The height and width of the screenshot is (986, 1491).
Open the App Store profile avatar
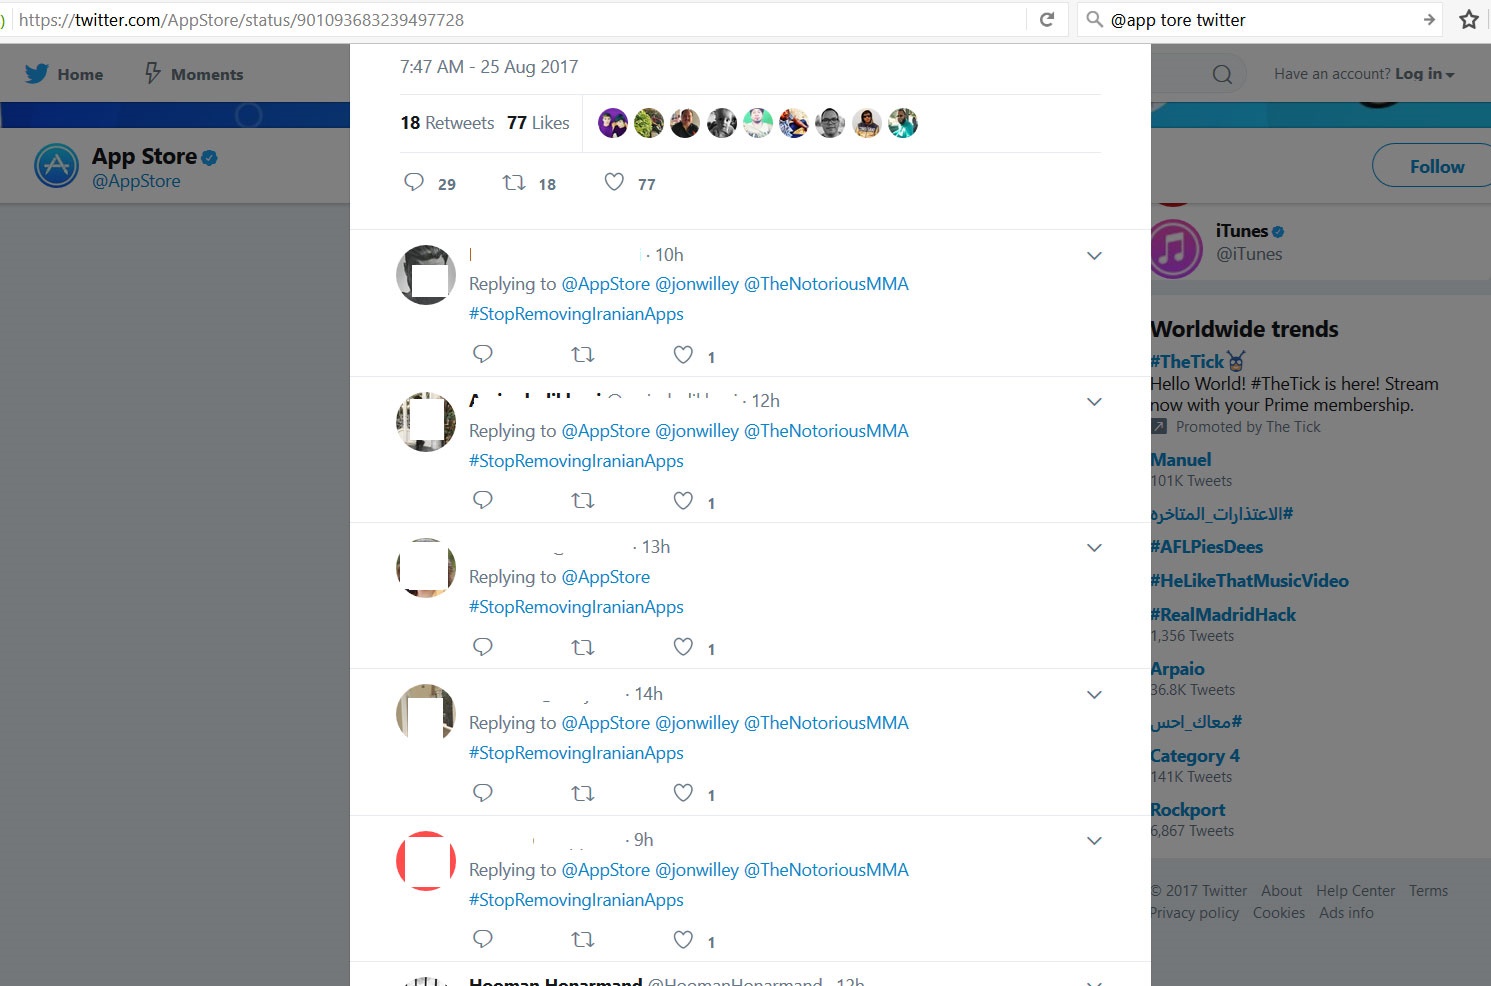click(56, 166)
